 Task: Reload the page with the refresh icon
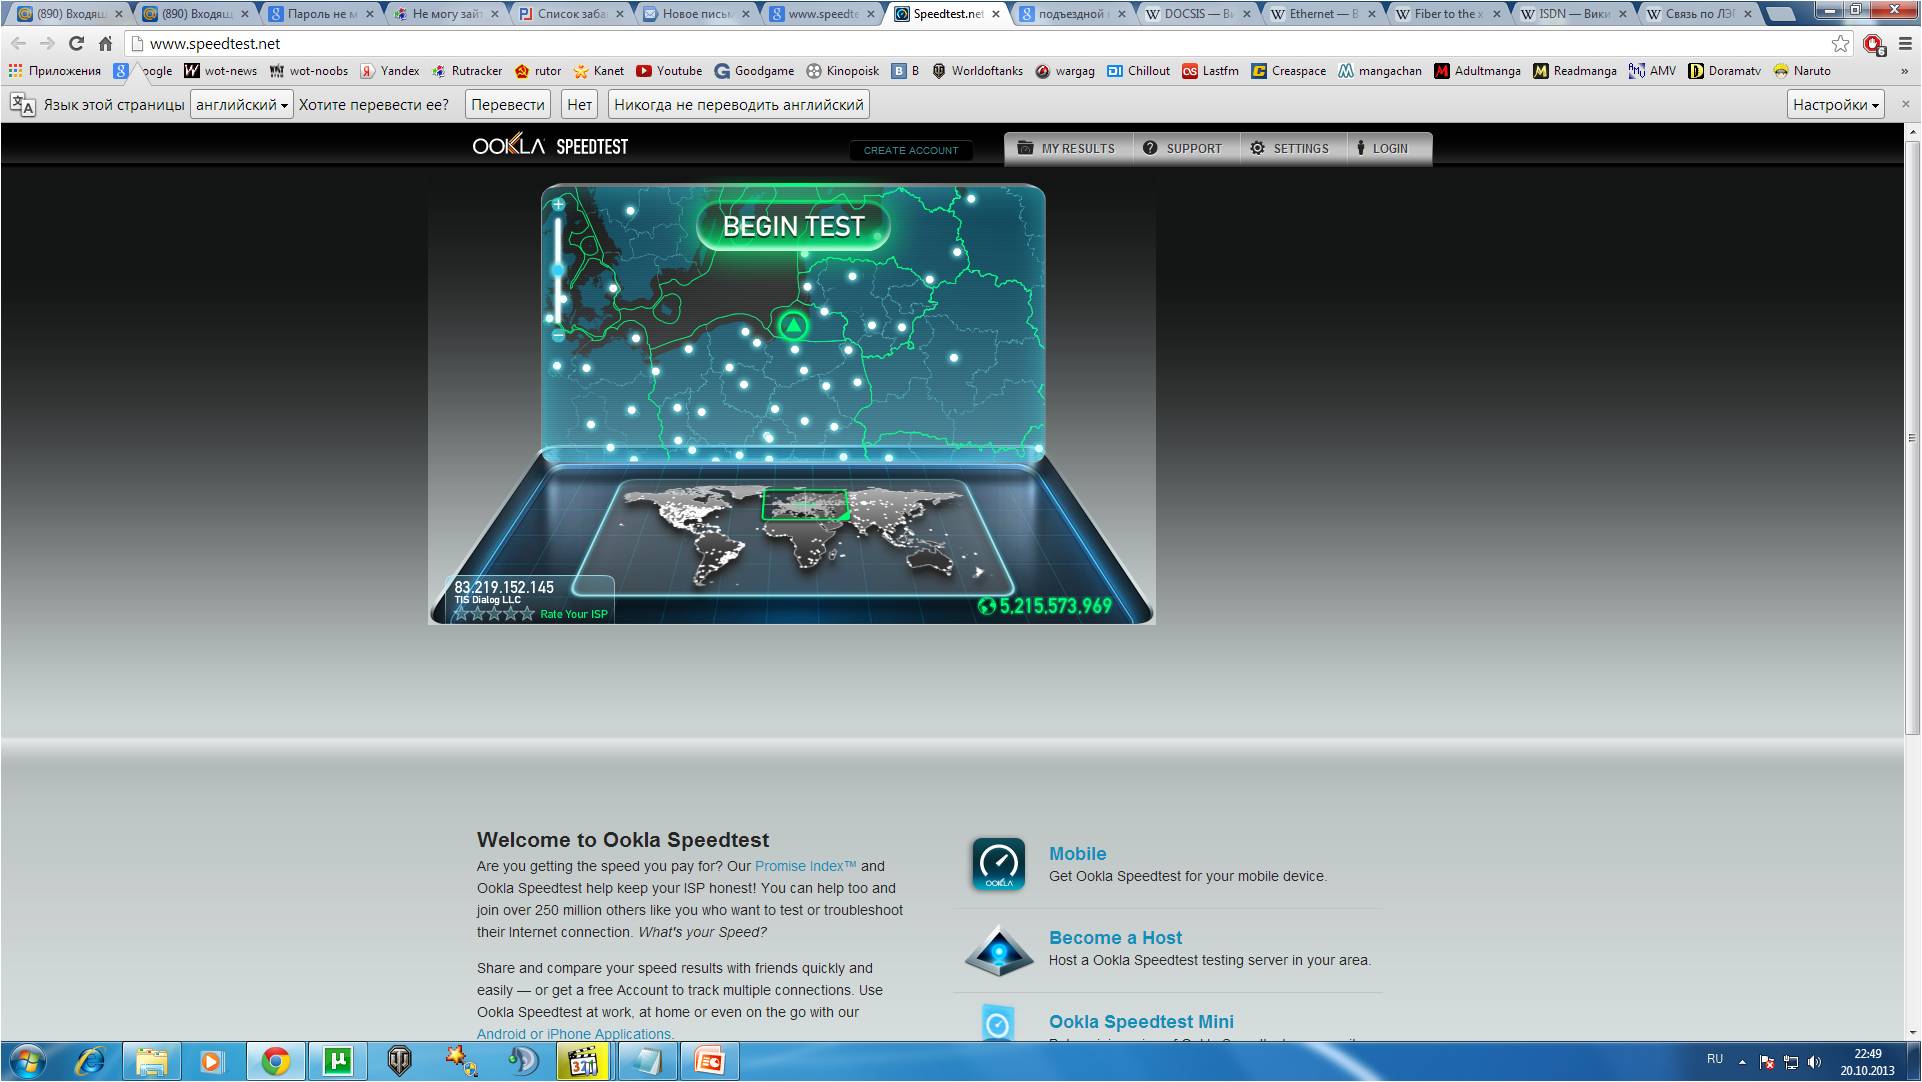click(x=76, y=44)
